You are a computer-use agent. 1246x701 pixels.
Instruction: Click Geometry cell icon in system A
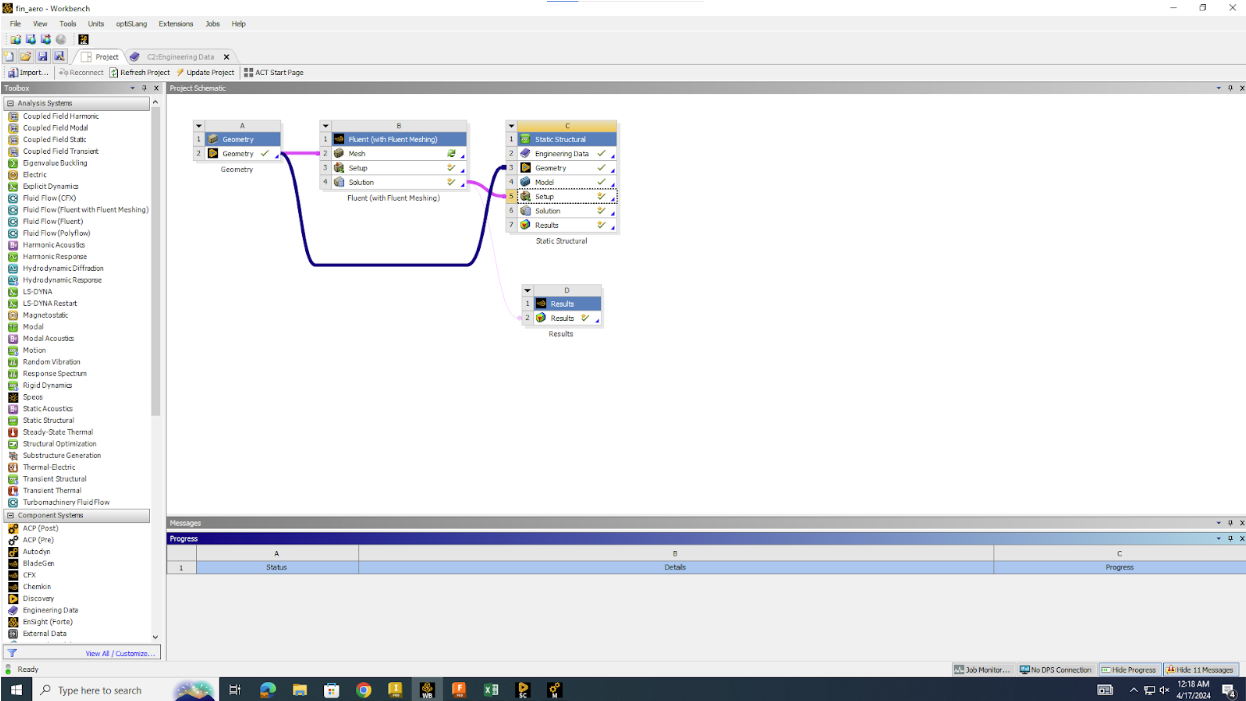point(213,154)
